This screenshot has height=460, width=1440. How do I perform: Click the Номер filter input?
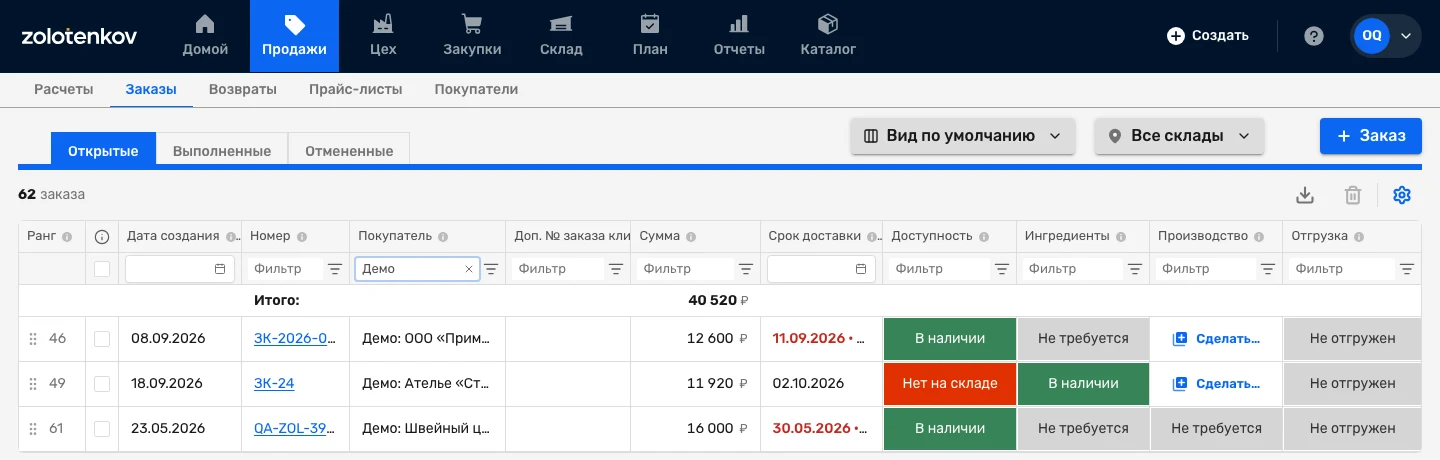click(x=287, y=269)
